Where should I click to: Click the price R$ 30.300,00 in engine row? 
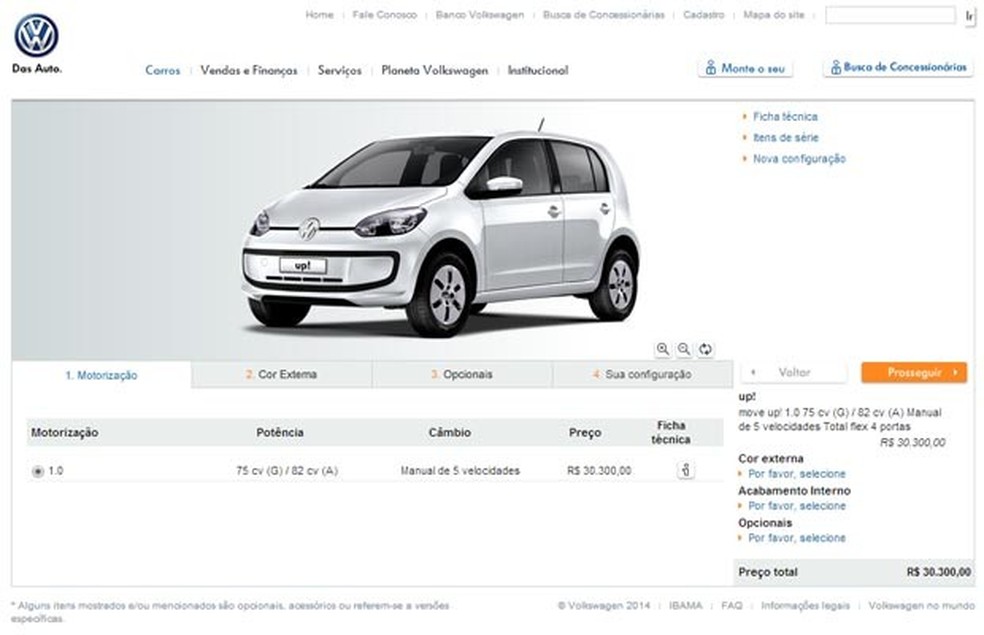click(599, 471)
